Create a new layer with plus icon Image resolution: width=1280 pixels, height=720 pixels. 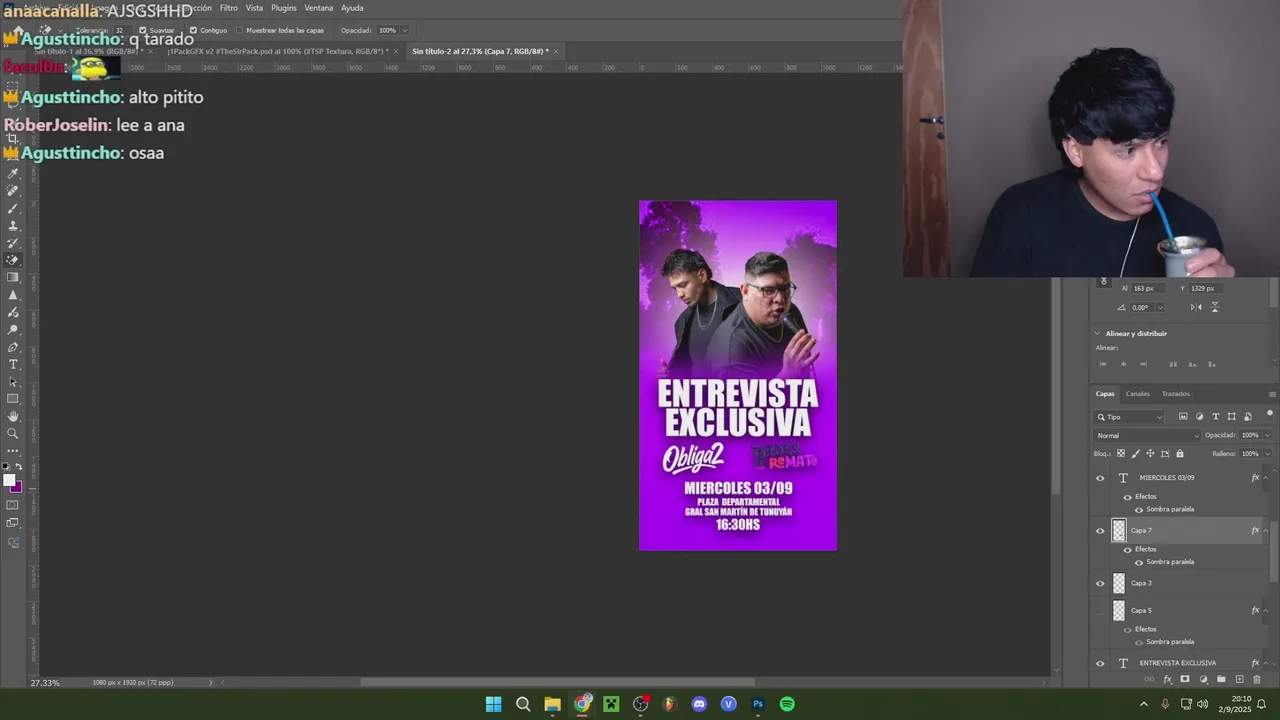[1239, 680]
